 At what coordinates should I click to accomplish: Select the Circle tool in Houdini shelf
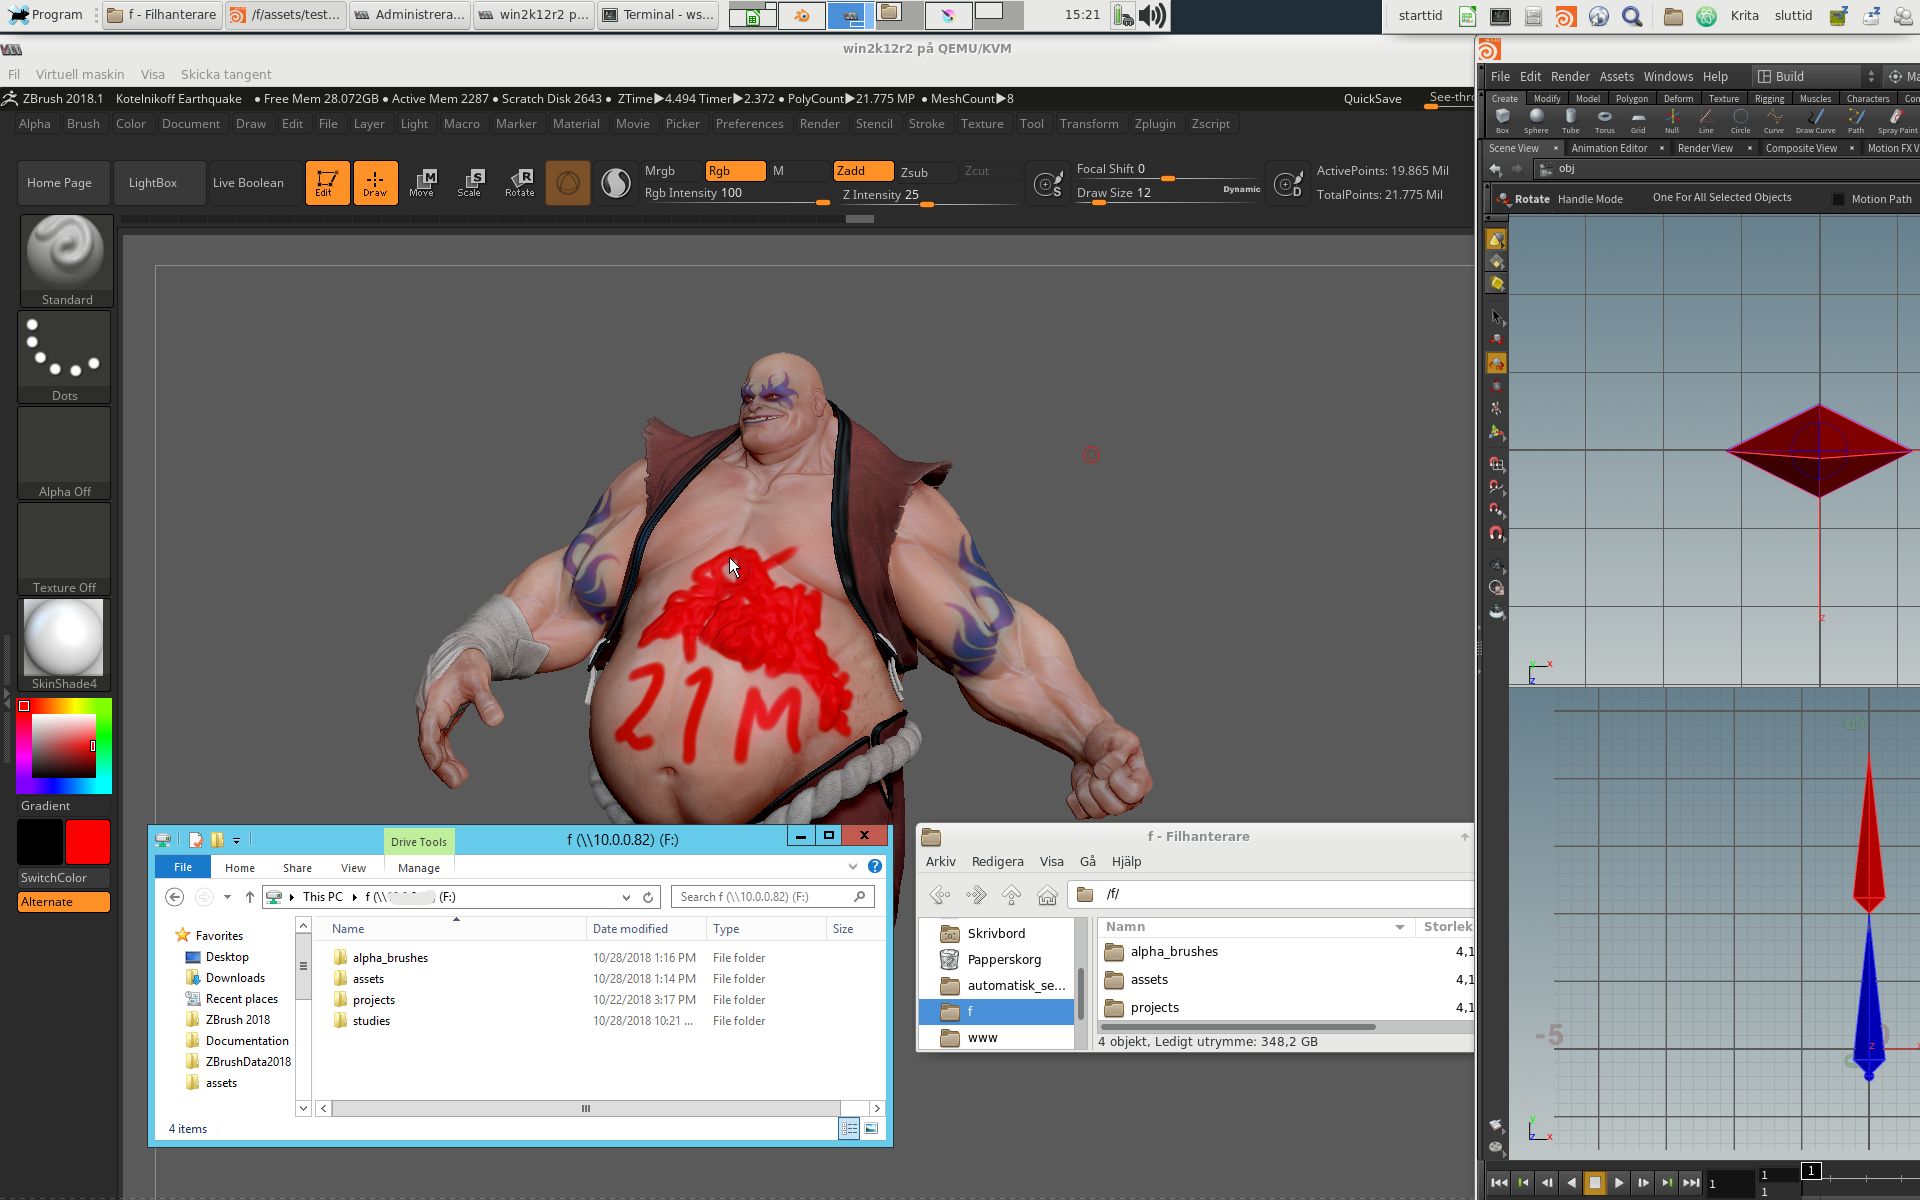tap(1740, 121)
